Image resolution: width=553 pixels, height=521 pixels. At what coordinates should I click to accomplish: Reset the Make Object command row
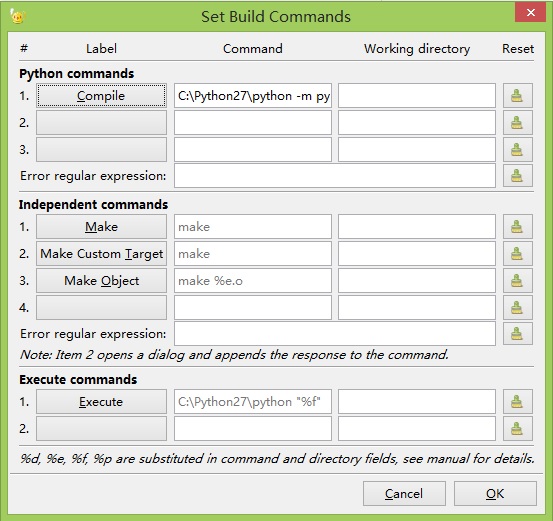click(x=517, y=280)
